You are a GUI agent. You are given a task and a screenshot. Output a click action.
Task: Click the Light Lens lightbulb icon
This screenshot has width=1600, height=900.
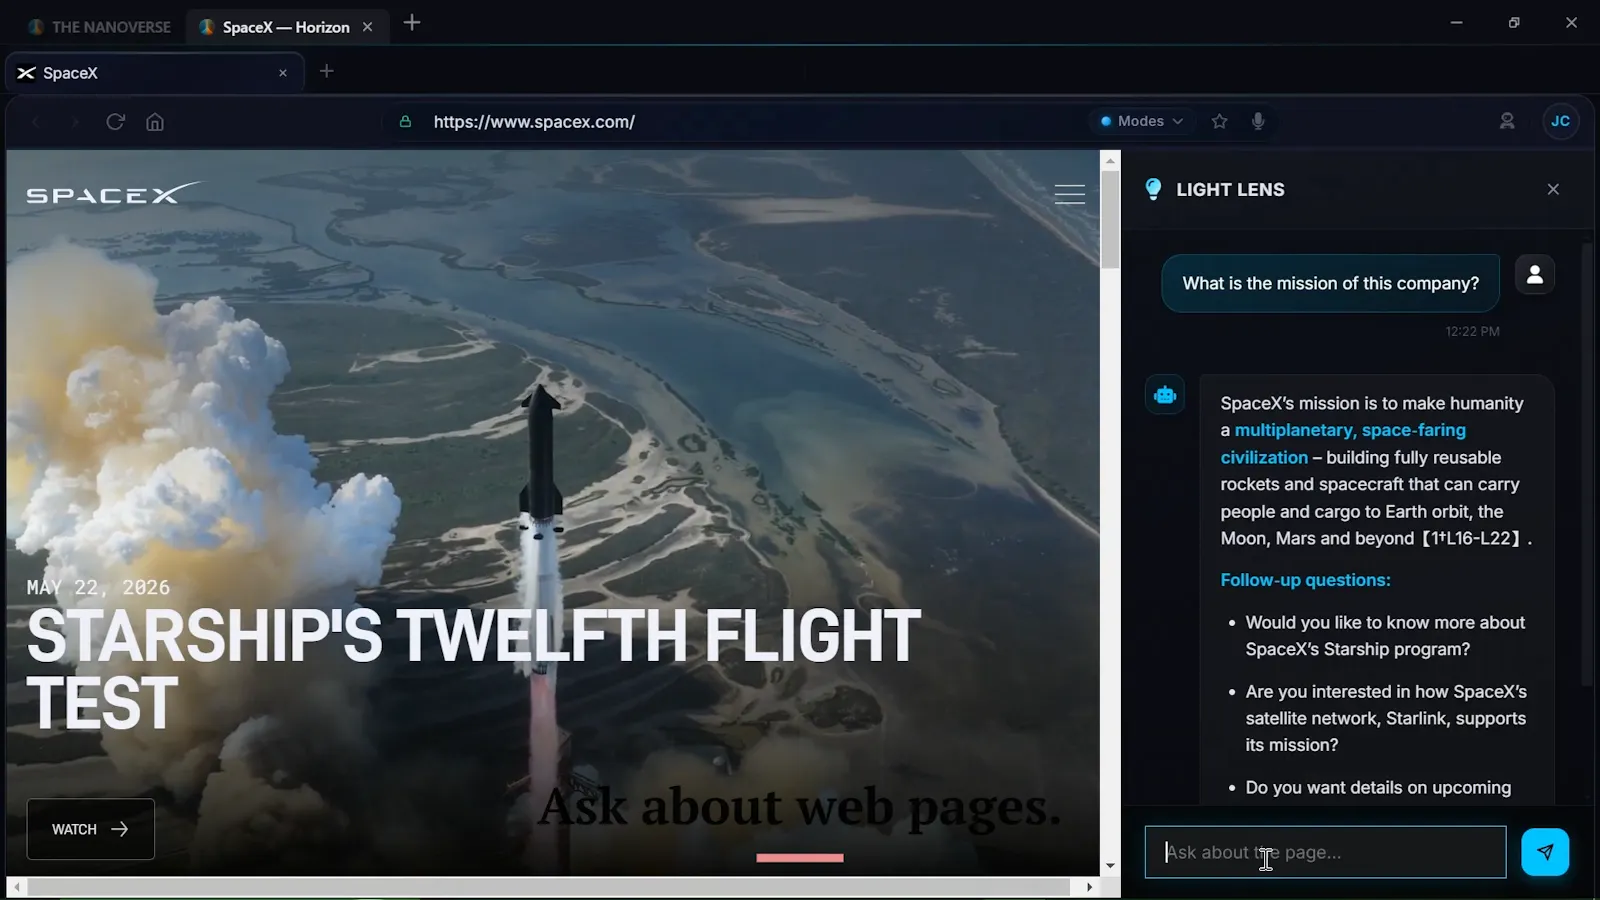(x=1153, y=189)
